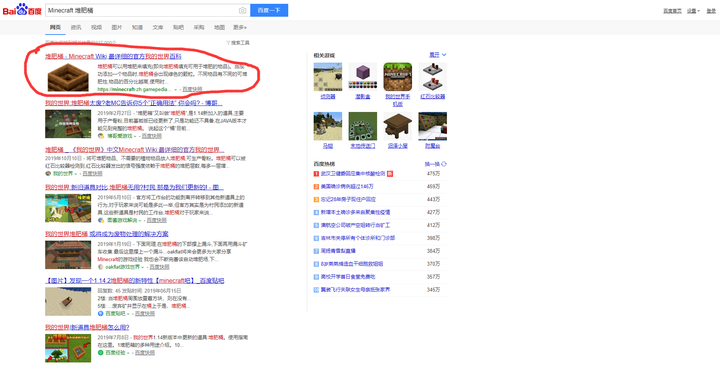Click the 百度一下 search button
Image resolution: width=720 pixels, height=367 pixels.
[x=269, y=10]
